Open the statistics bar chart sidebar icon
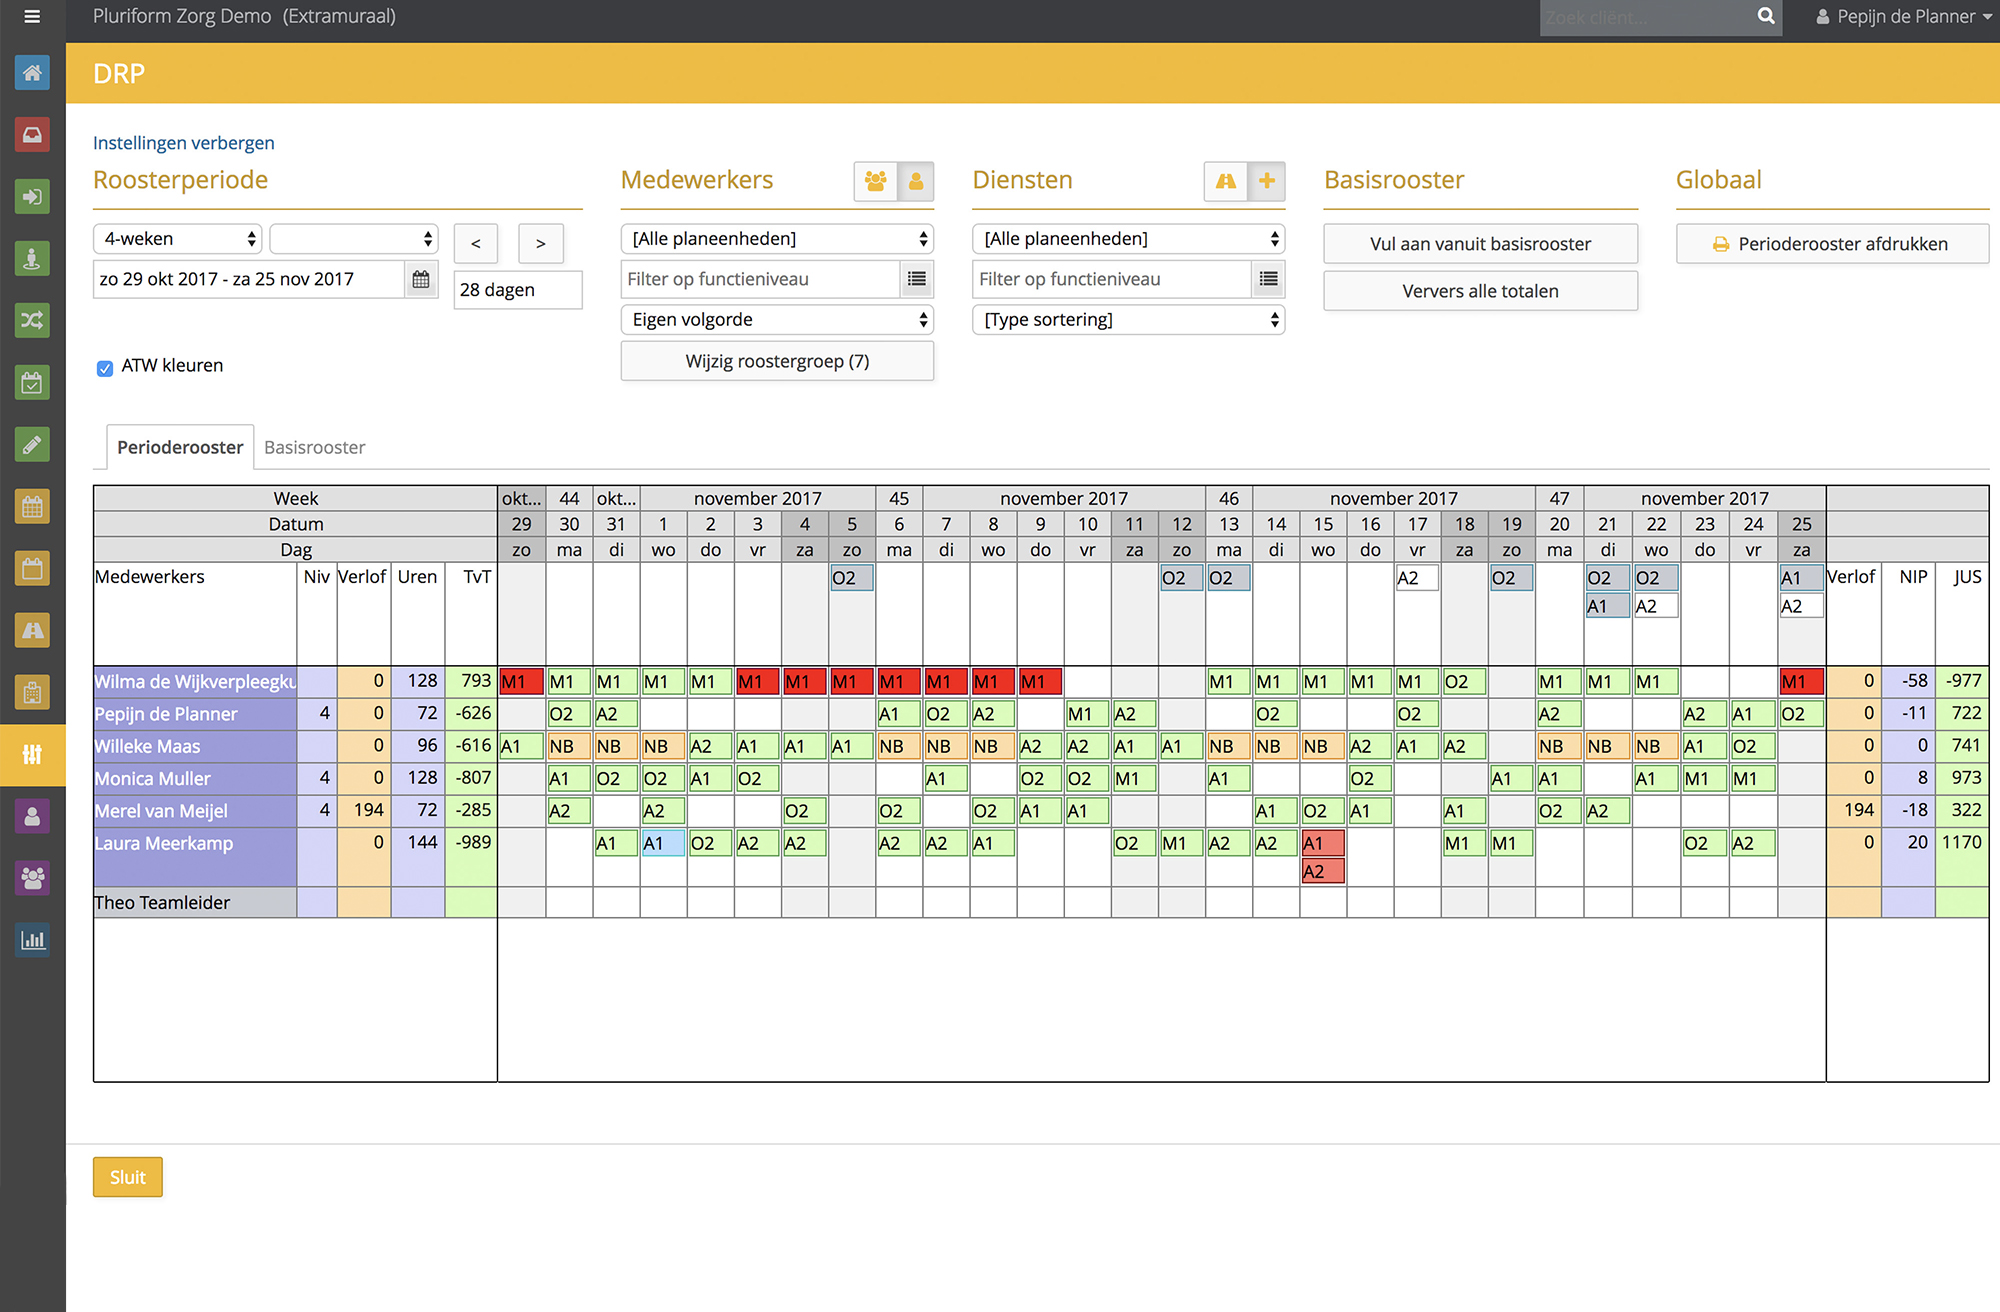This screenshot has height=1312, width=2000. click(x=32, y=939)
